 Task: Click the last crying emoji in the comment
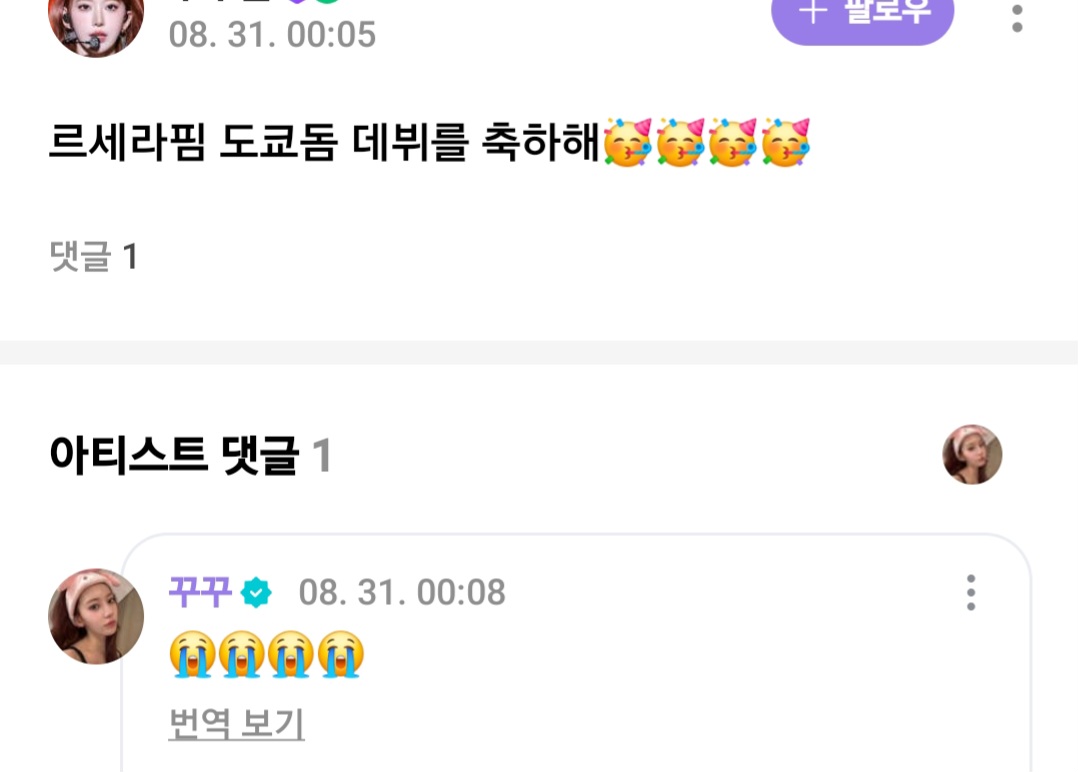[x=340, y=654]
